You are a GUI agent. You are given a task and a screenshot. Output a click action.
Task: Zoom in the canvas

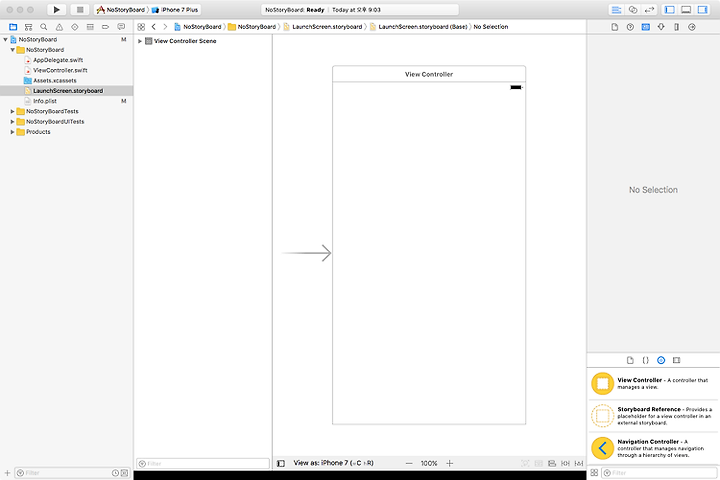coord(450,463)
